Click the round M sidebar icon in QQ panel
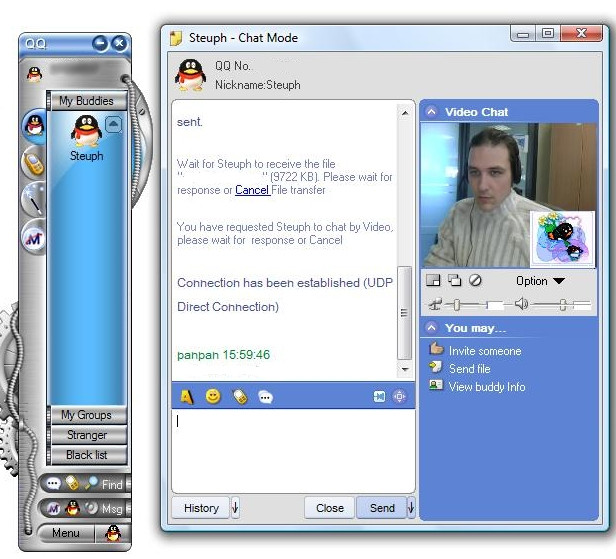This screenshot has height=559, width=616. (34, 238)
